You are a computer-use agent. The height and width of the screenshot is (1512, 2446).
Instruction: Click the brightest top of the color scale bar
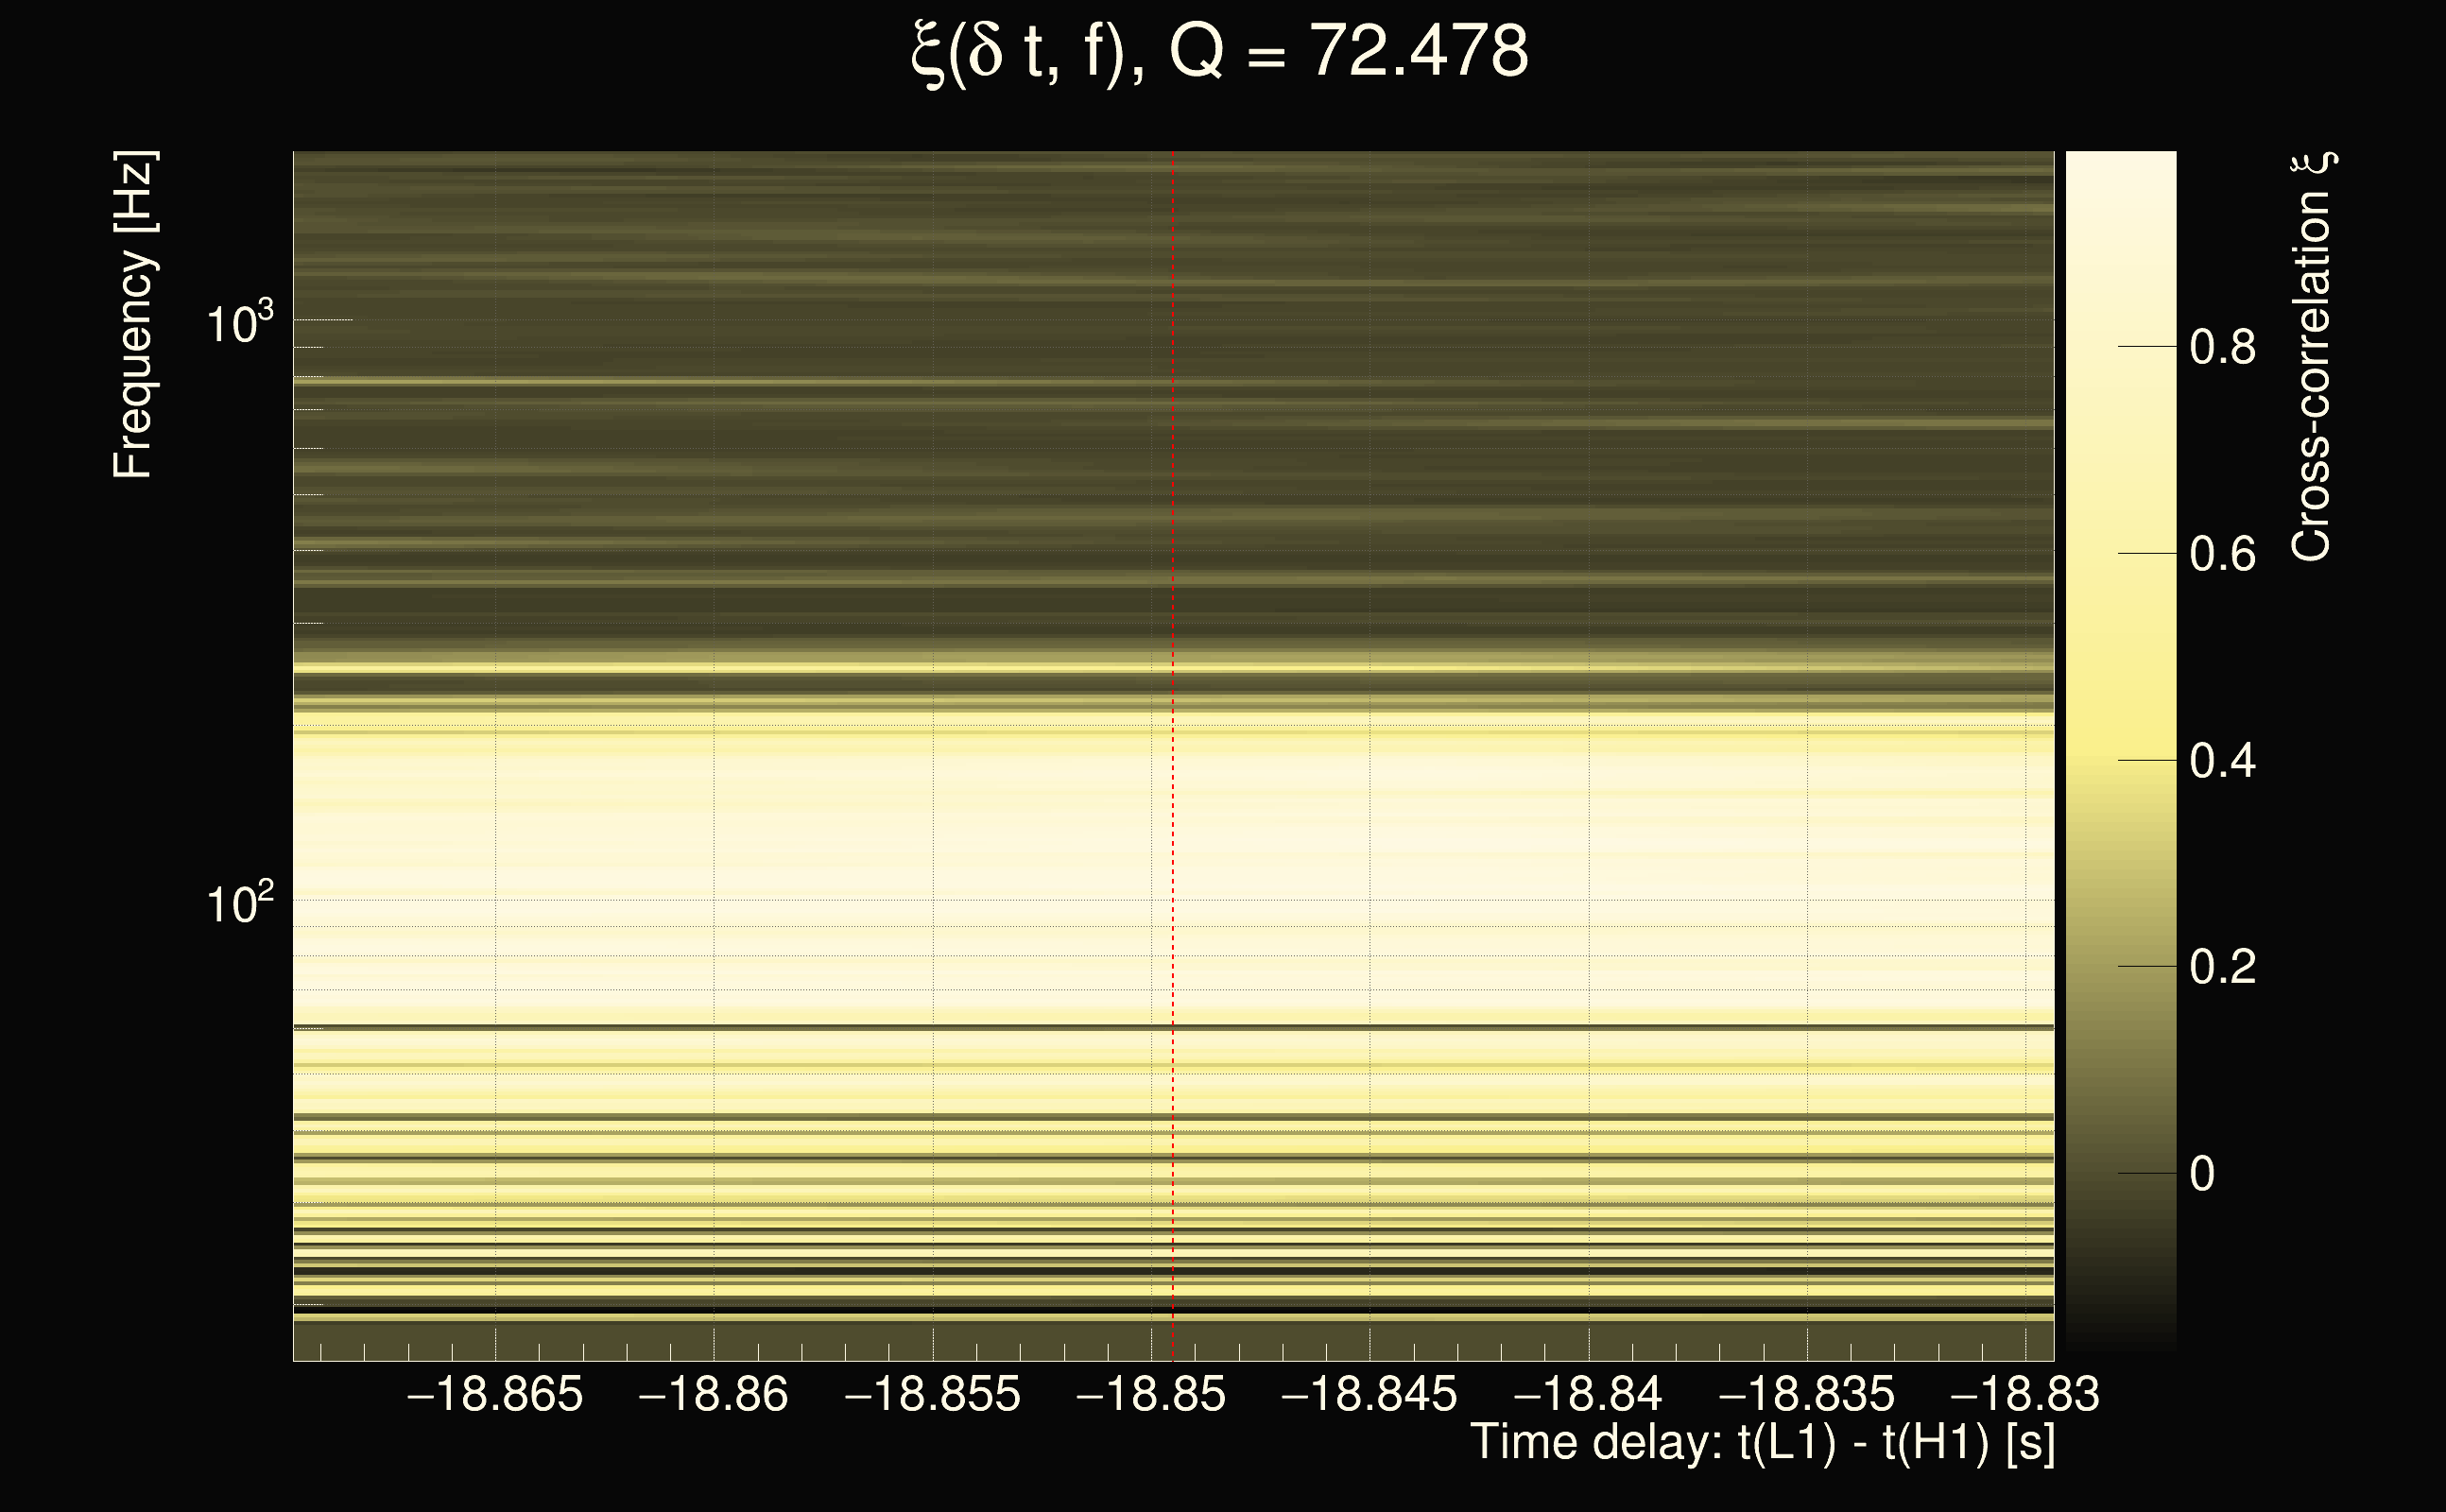(2121, 162)
